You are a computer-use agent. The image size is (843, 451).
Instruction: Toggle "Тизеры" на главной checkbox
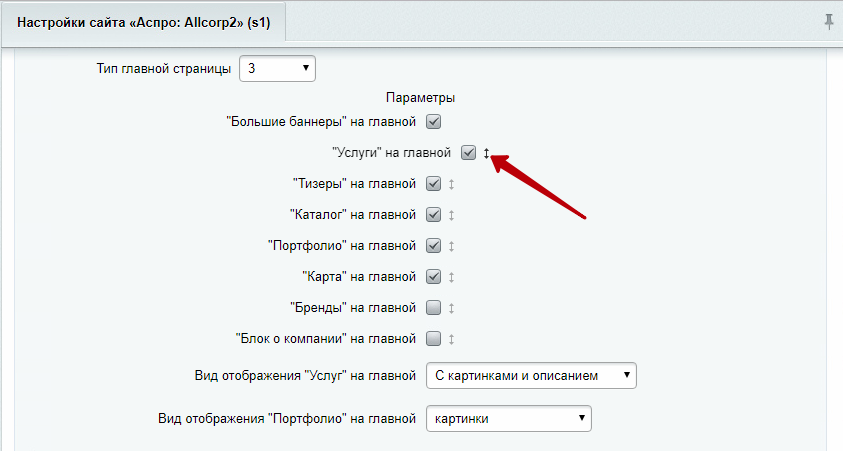(x=433, y=184)
